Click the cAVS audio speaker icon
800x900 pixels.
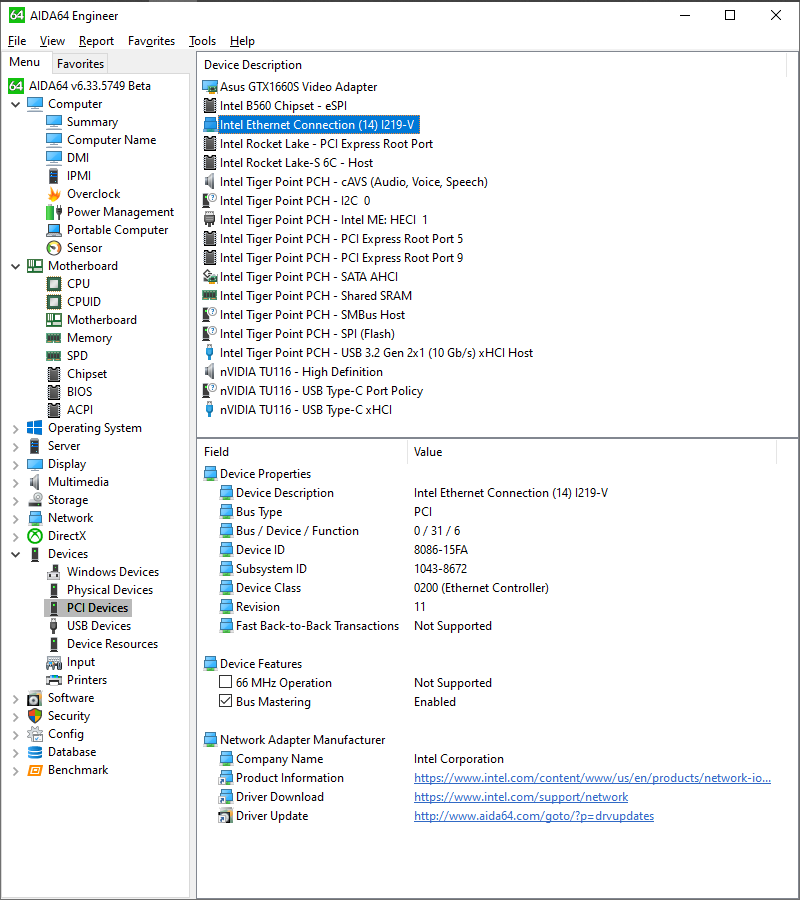(210, 182)
